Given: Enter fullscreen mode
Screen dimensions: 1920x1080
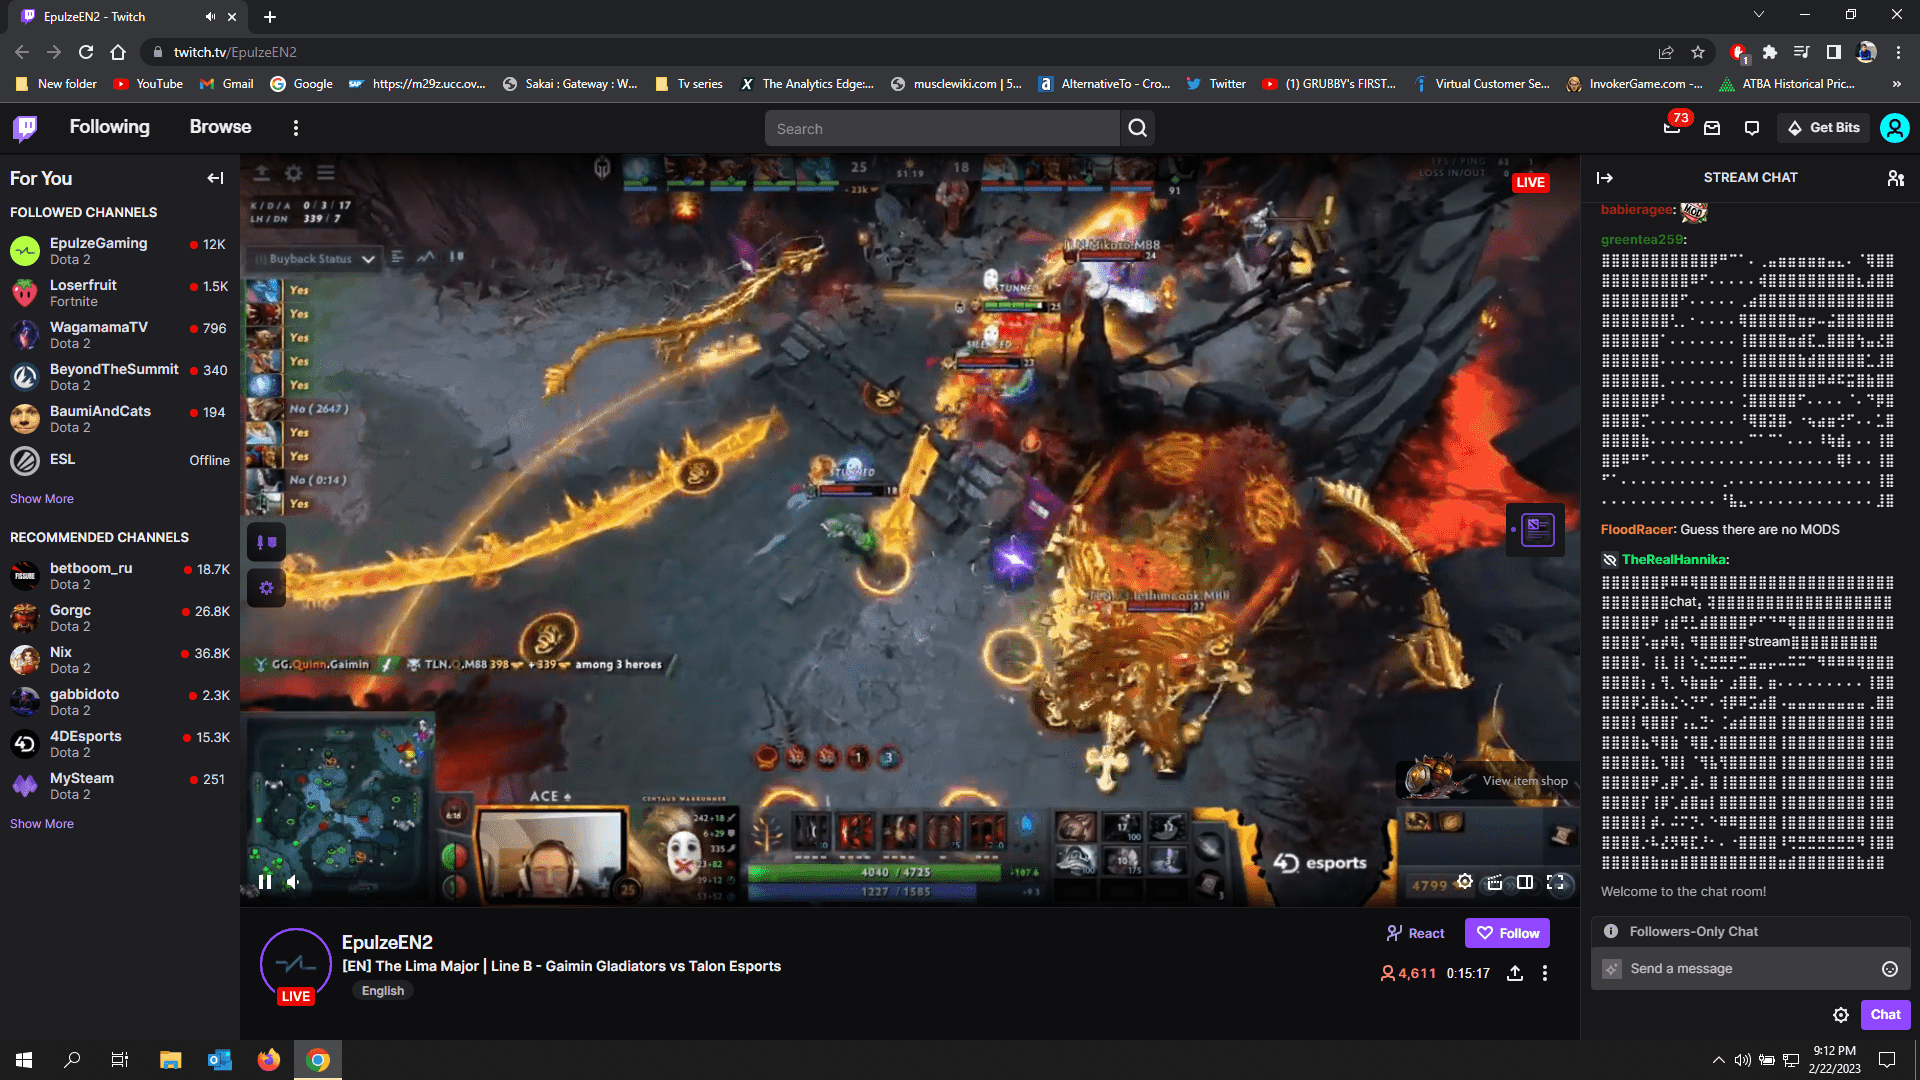Looking at the screenshot, I should pyautogui.click(x=1557, y=883).
